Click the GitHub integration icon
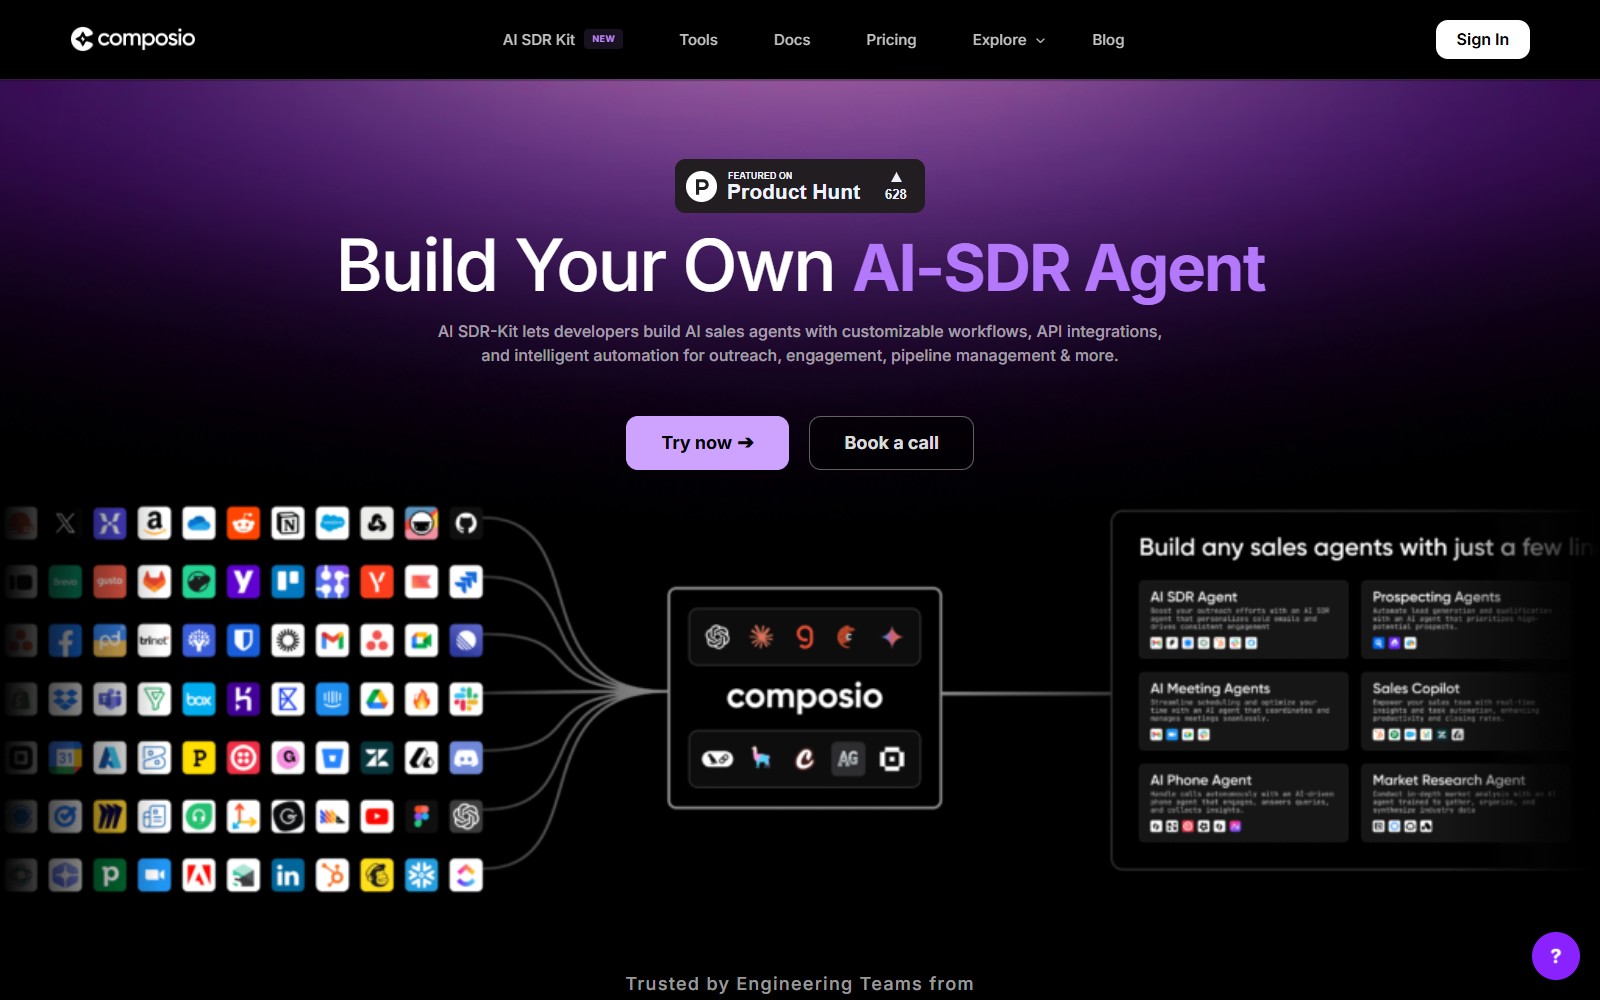The image size is (1600, 1000). (x=466, y=523)
